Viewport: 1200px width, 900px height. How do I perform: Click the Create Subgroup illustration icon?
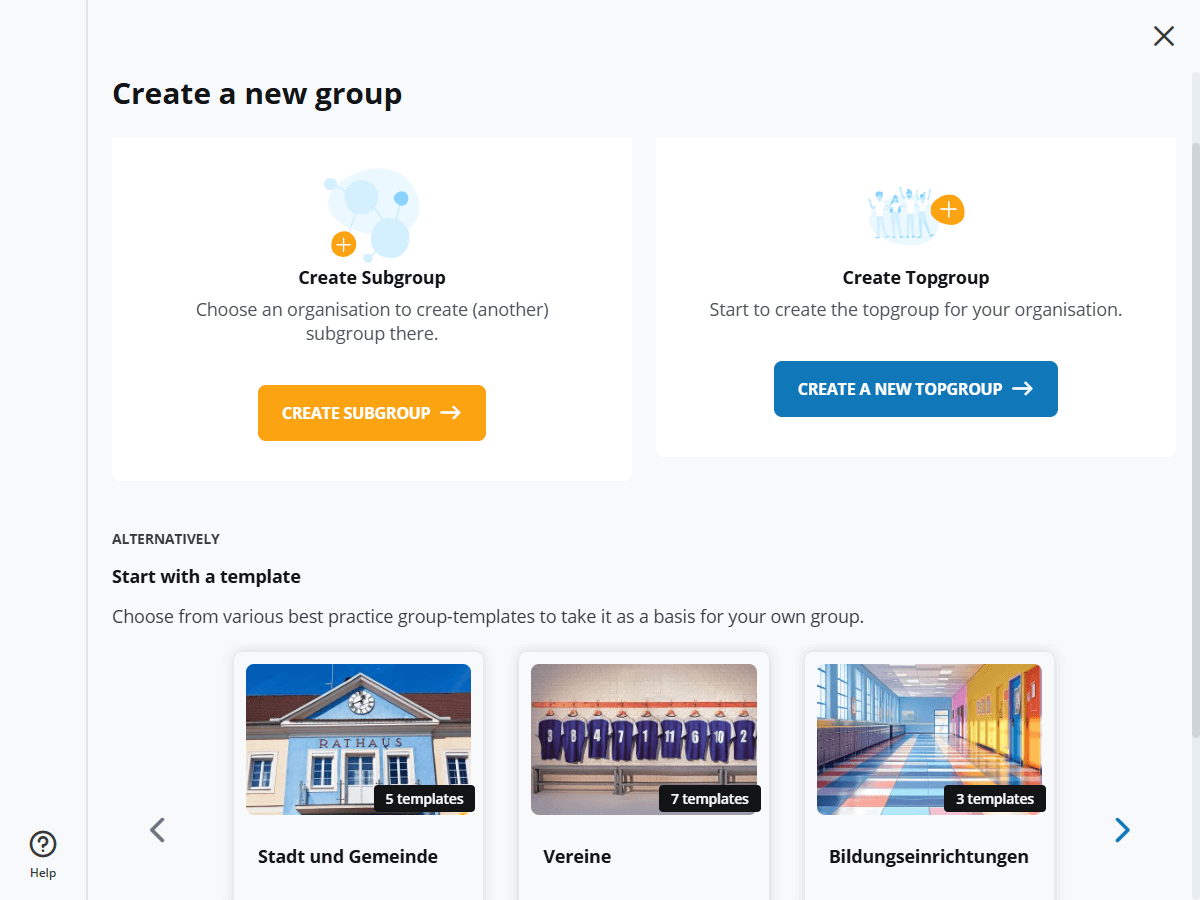coord(372,214)
